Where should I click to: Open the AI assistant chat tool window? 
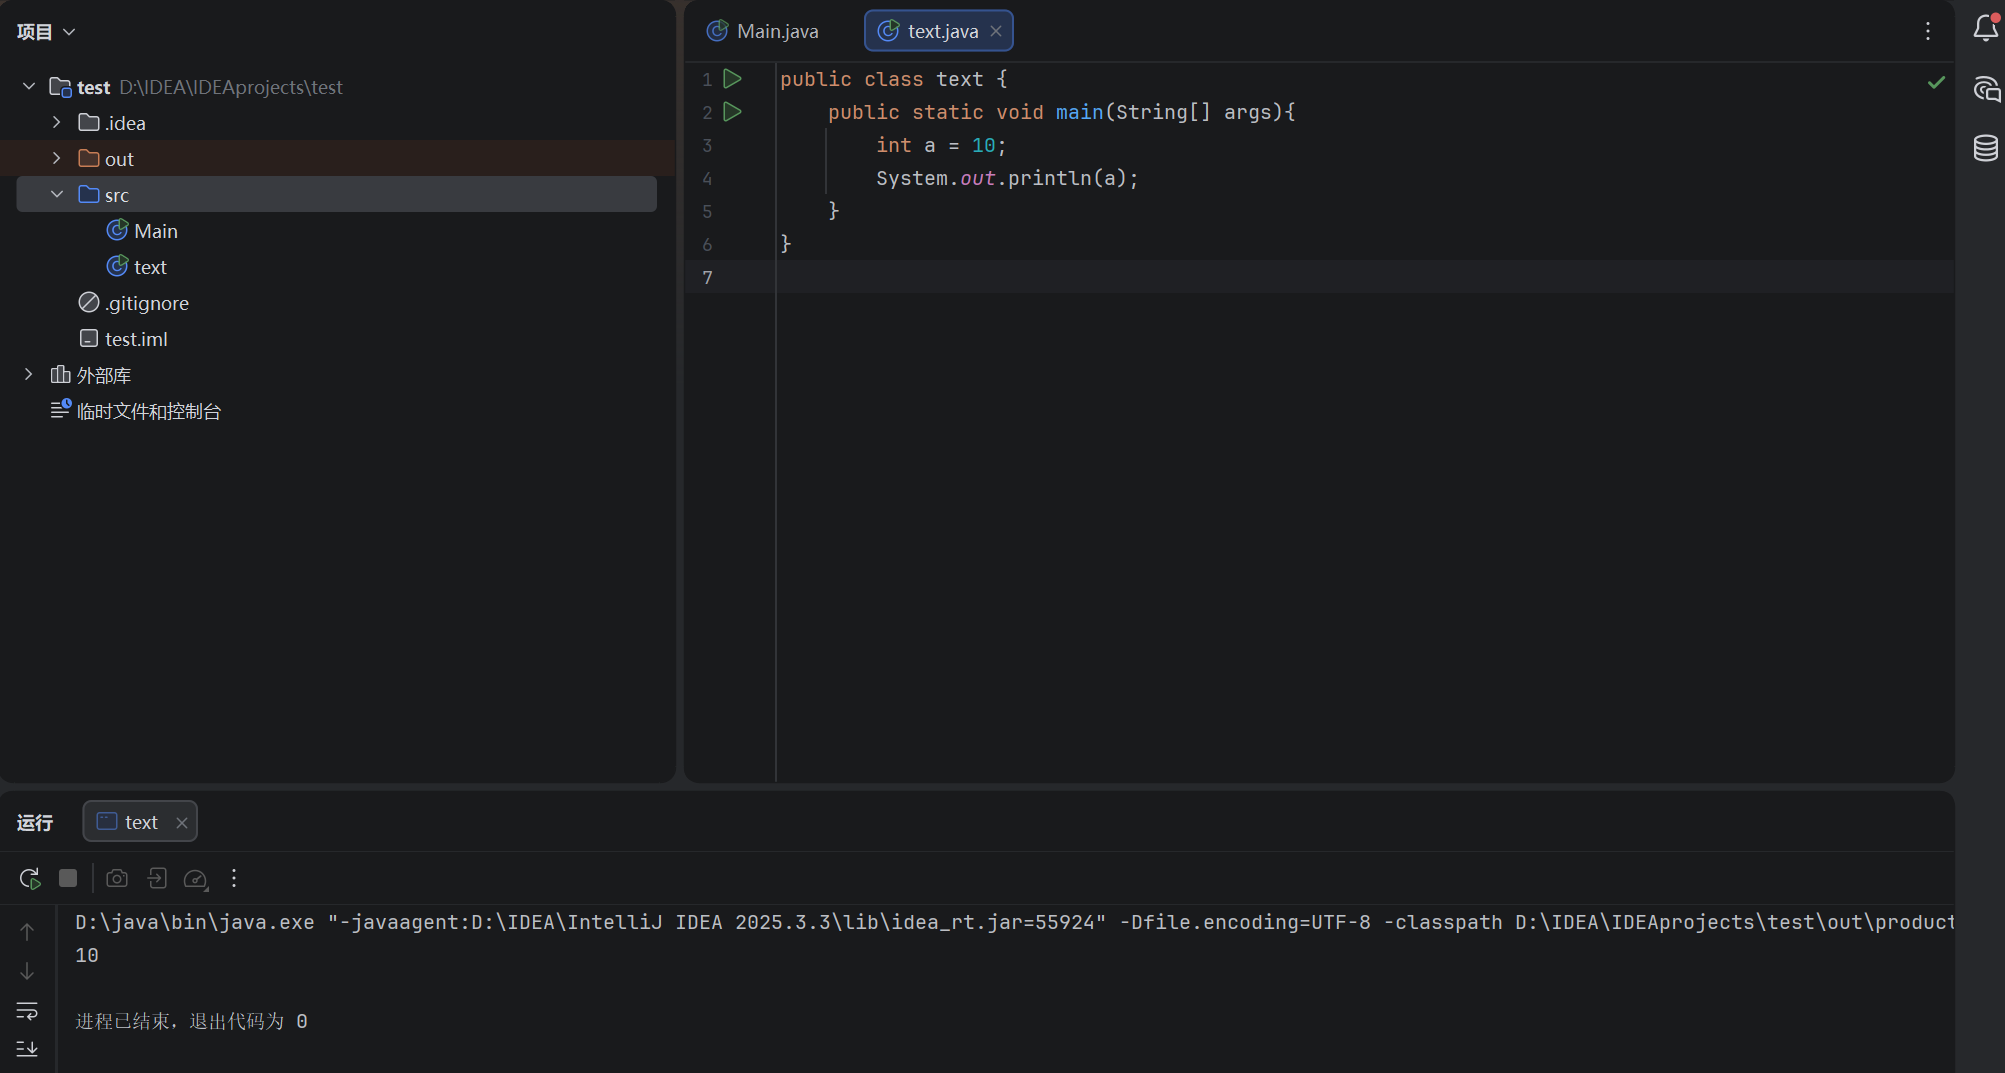[1986, 89]
